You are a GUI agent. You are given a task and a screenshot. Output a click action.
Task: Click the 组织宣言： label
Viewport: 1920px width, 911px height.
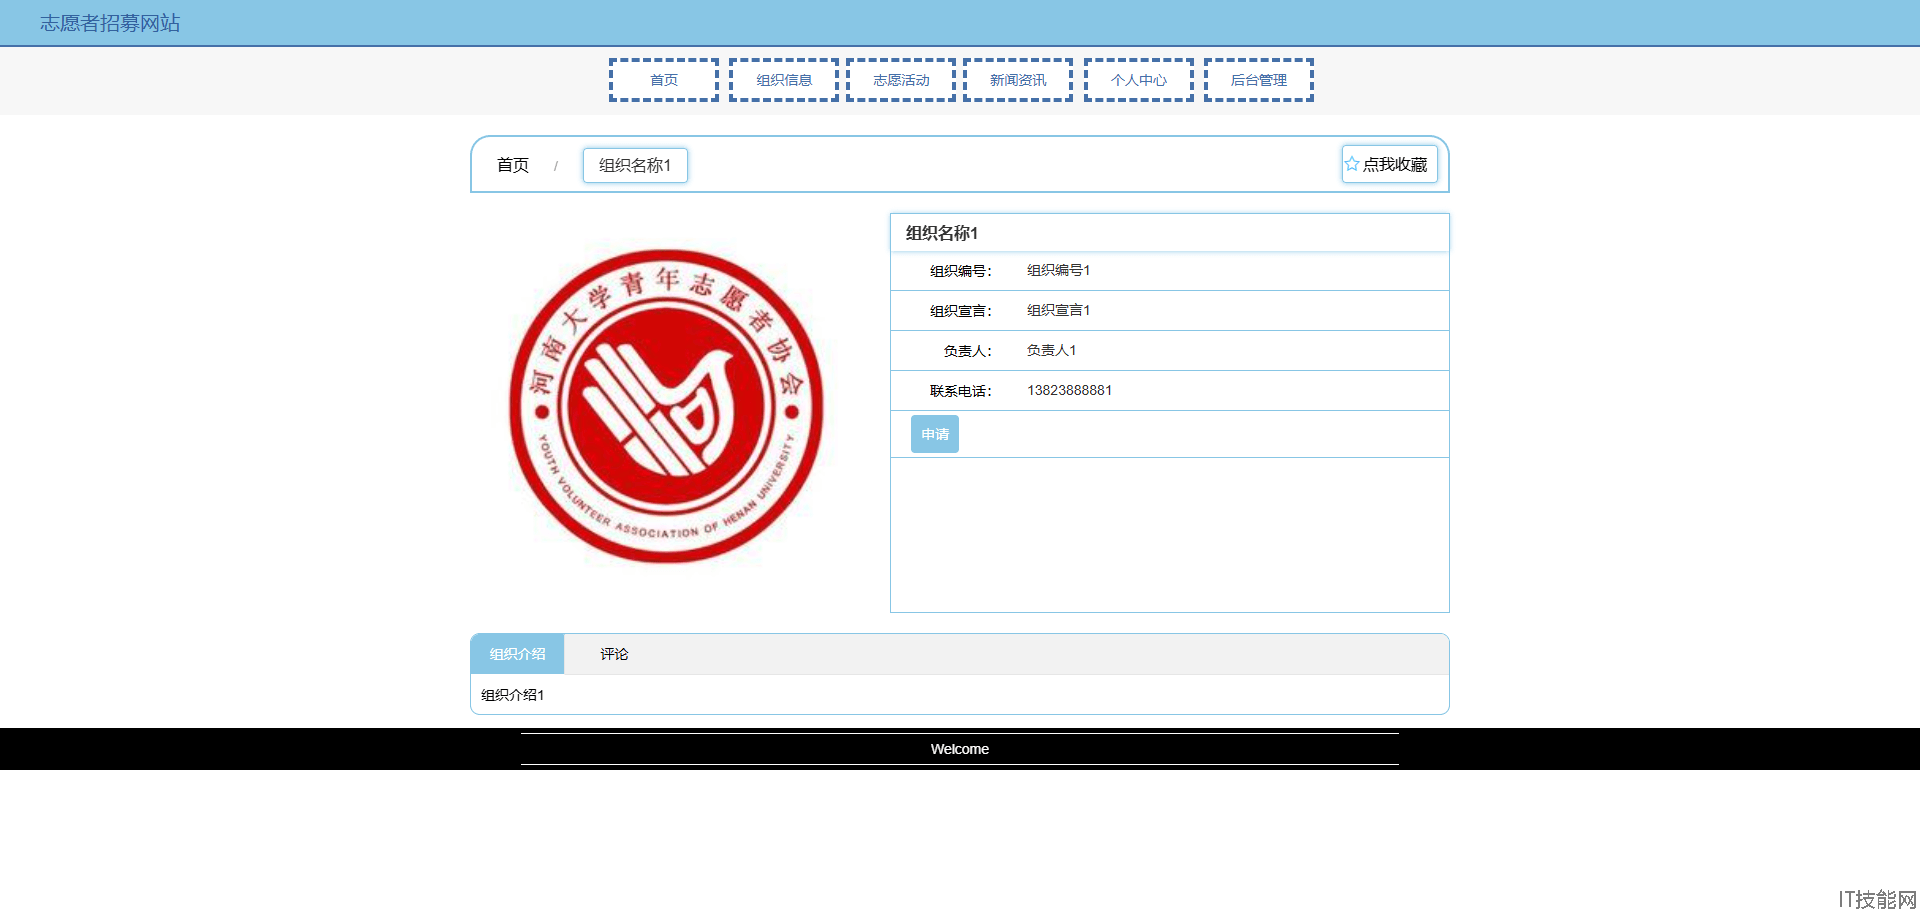click(961, 311)
